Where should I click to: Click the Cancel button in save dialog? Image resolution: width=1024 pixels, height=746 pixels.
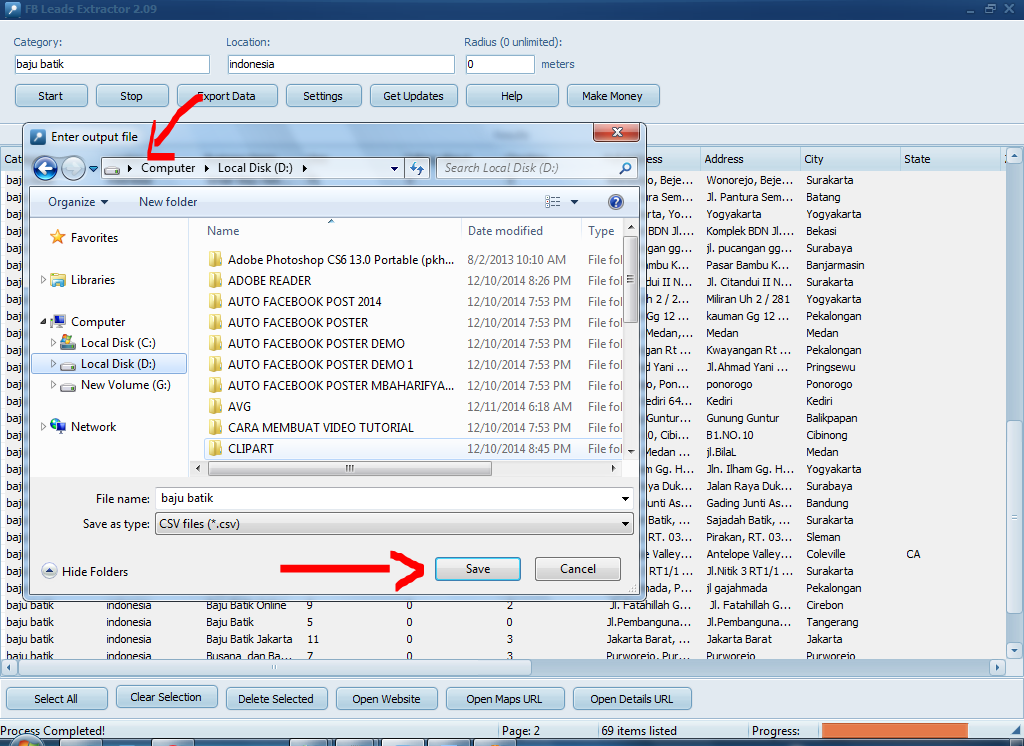coord(577,569)
